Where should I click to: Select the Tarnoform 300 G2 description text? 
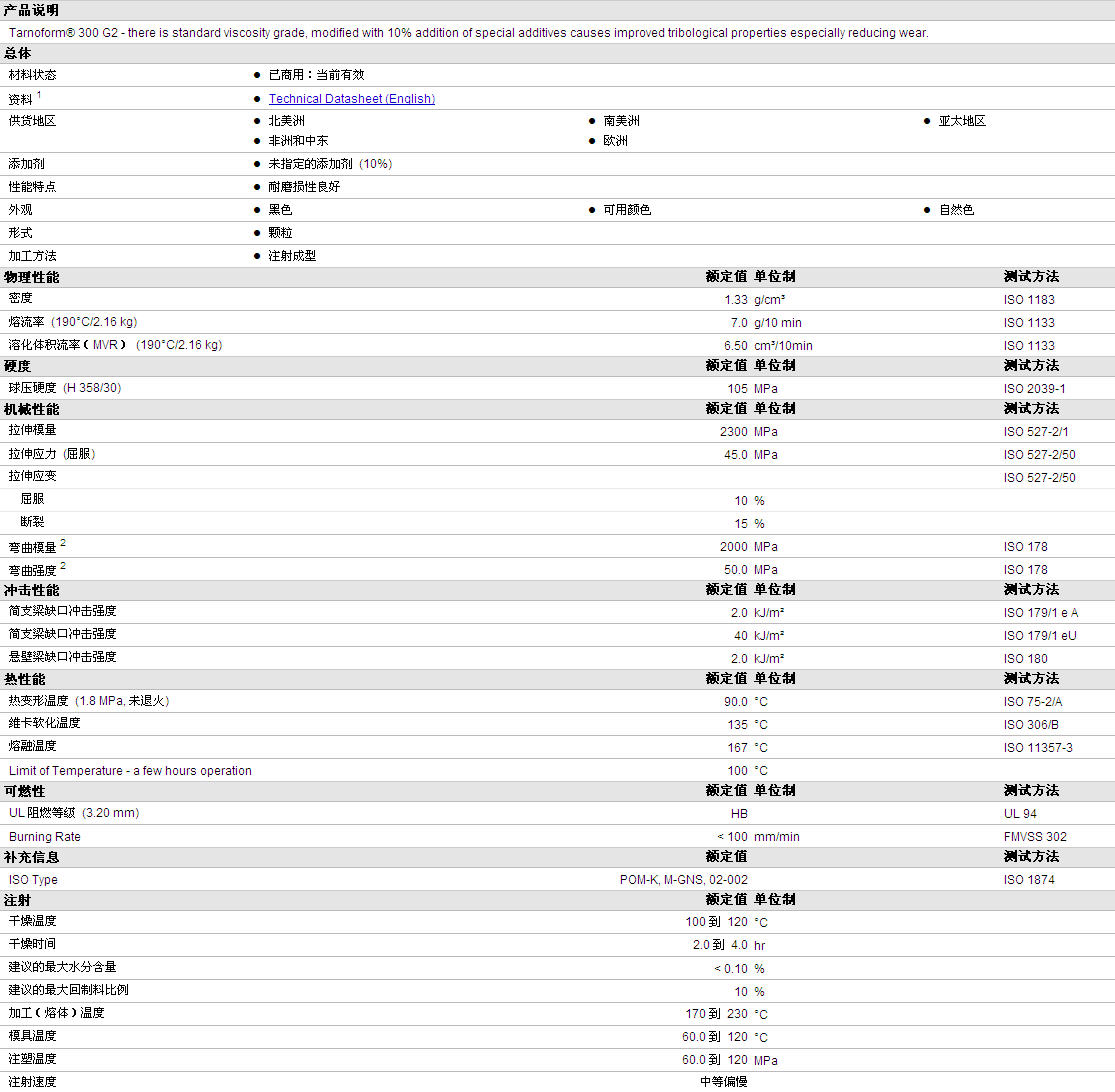click(x=468, y=33)
